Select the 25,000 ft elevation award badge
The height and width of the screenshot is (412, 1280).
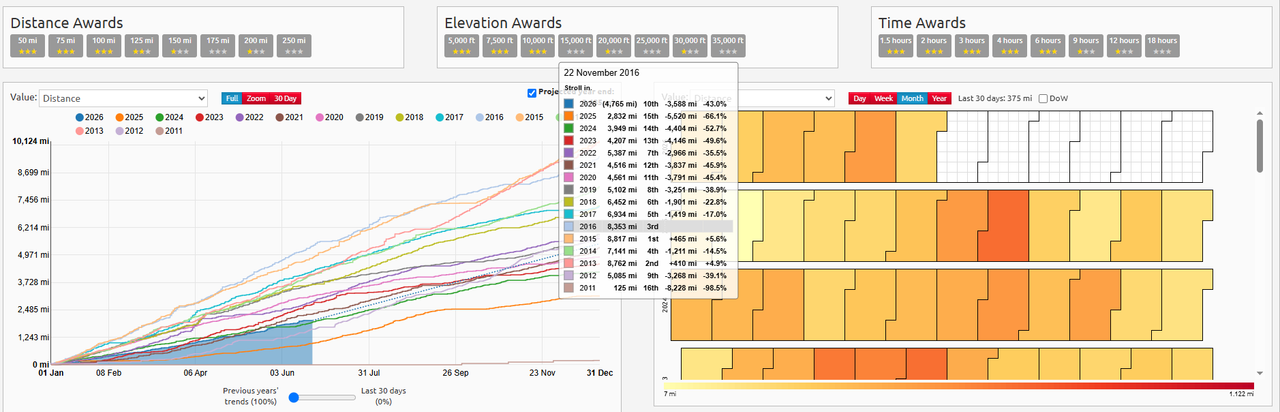point(651,44)
